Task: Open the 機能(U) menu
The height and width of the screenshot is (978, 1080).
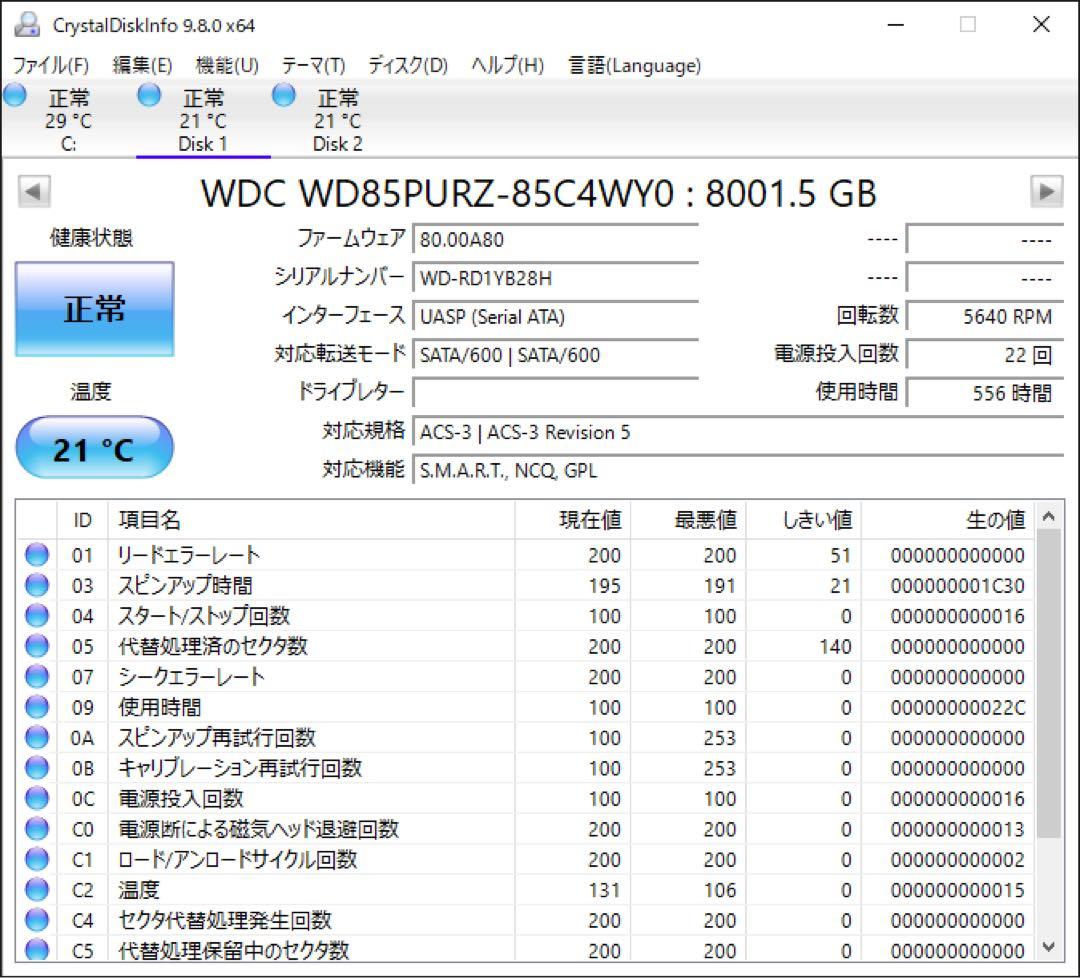Action: click(x=227, y=65)
